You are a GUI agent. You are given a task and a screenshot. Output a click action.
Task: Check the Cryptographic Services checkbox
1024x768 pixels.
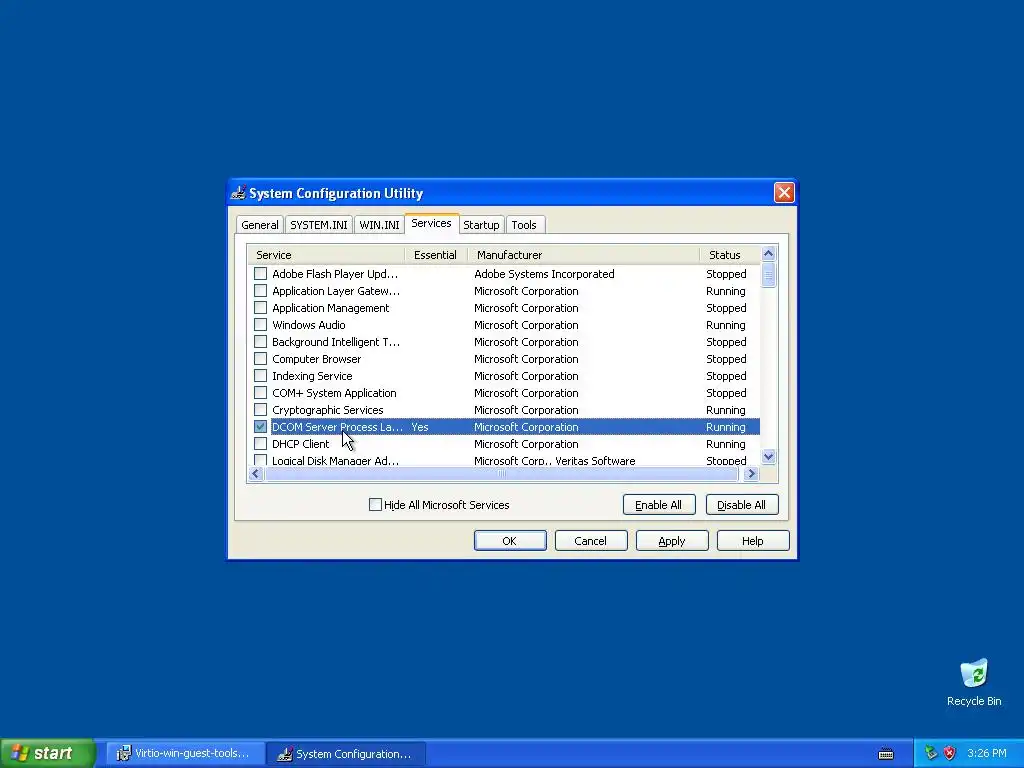(261, 409)
